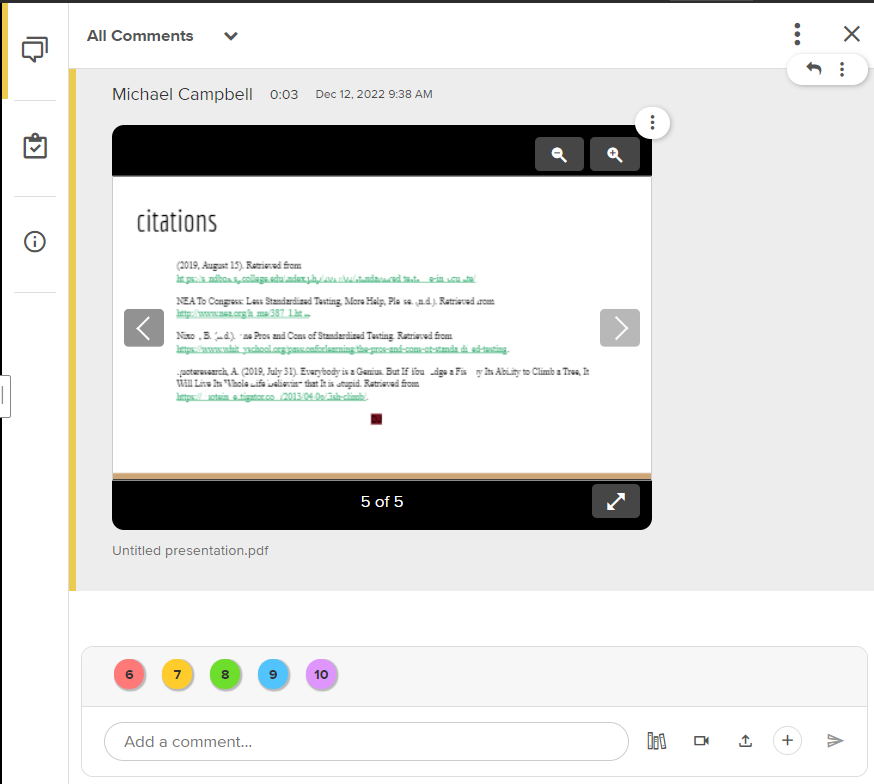Image resolution: width=874 pixels, height=784 pixels.
Task: Open the assessment clipboard icon in sidebar
Action: click(x=35, y=146)
